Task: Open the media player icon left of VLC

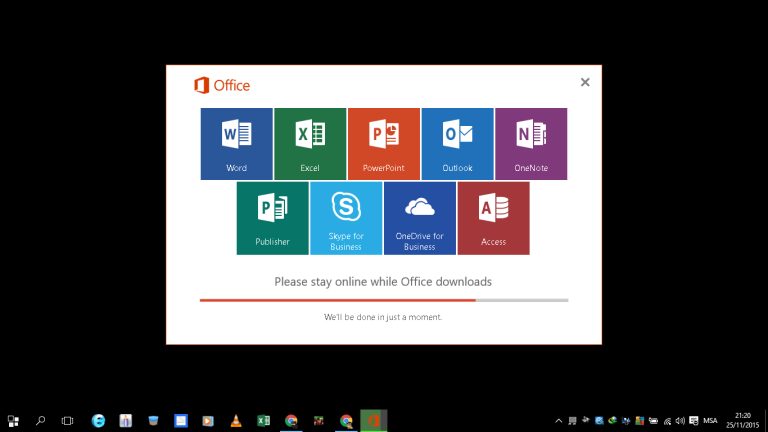Action: [x=208, y=421]
